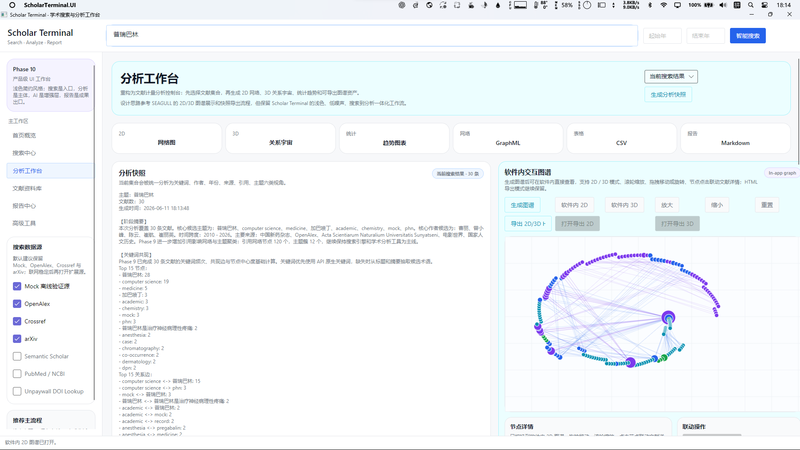Click the 当前搜索结果 · 30 条 badge

point(458,173)
